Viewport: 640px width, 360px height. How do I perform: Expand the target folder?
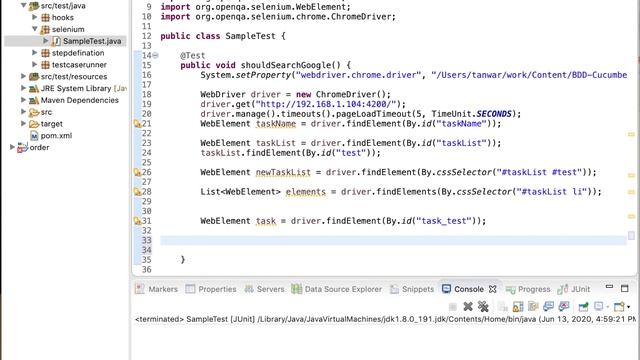pos(24,124)
